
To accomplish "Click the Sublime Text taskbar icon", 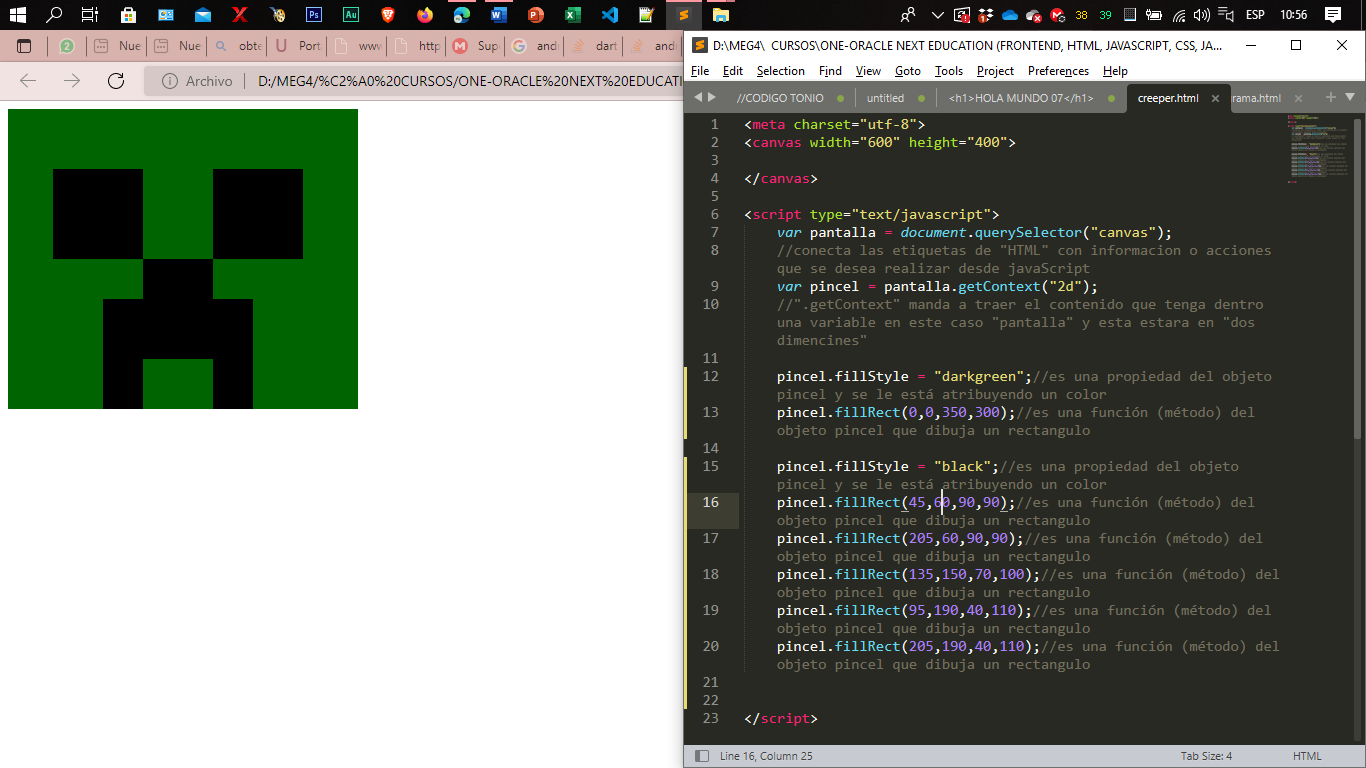I will tap(683, 15).
